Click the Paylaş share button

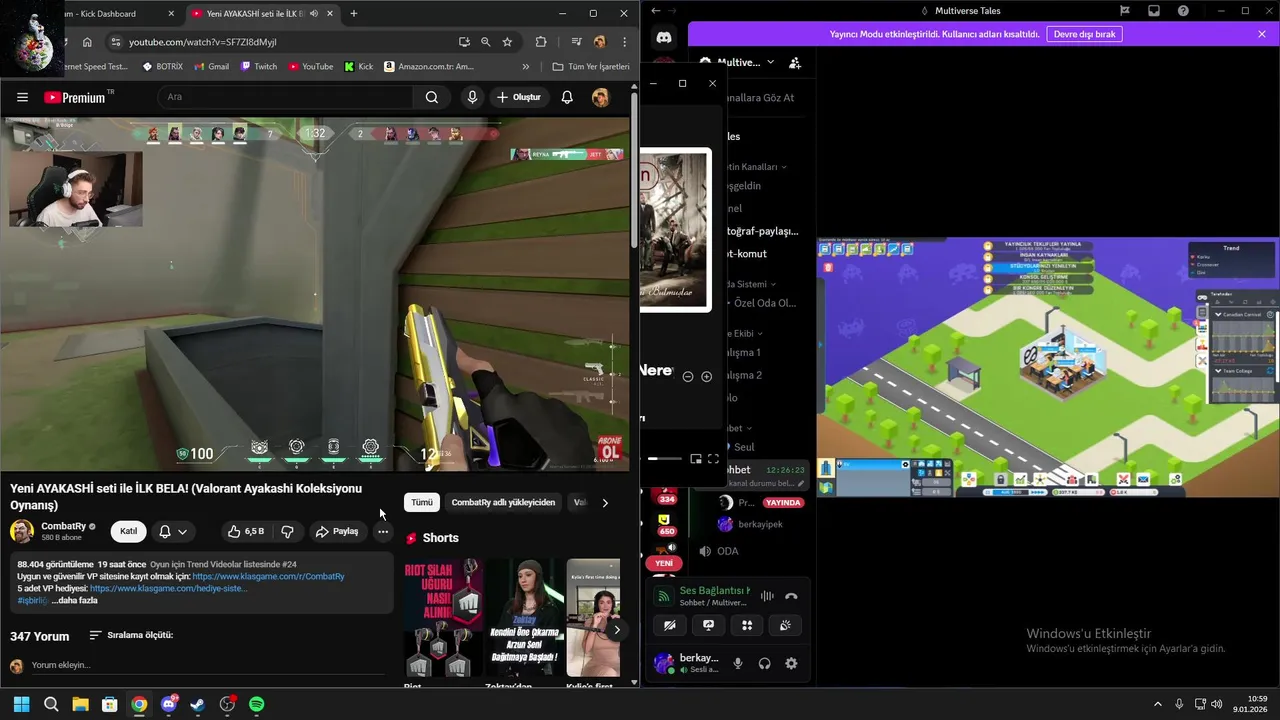pos(337,531)
